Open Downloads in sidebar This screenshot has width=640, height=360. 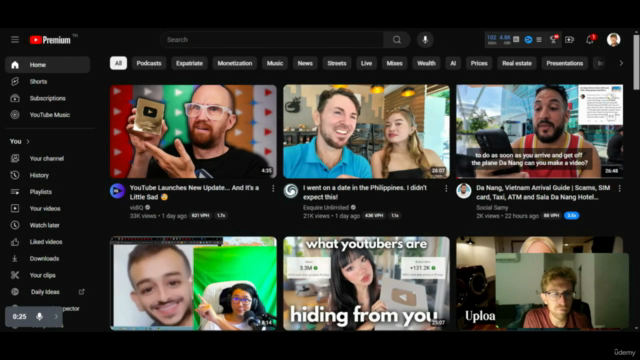(48, 259)
